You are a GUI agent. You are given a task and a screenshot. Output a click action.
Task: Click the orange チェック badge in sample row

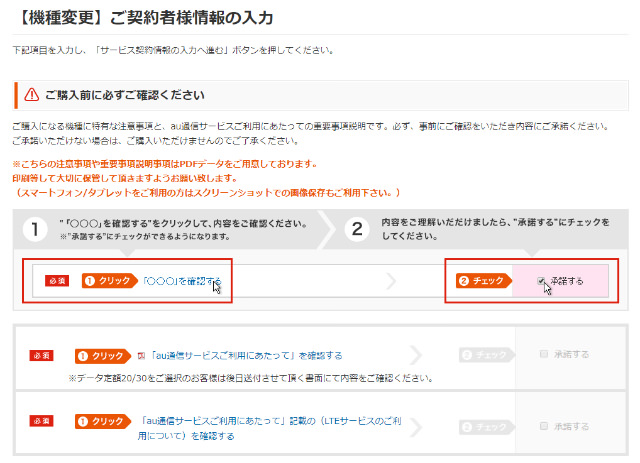click(484, 281)
